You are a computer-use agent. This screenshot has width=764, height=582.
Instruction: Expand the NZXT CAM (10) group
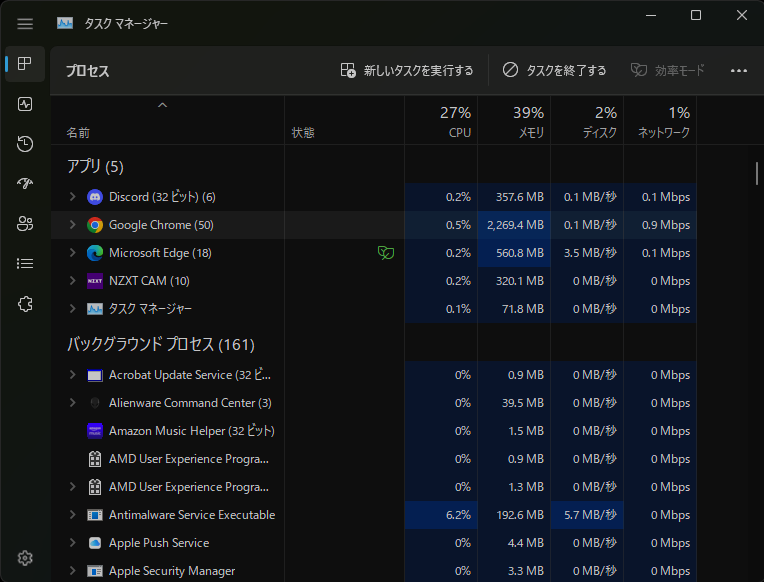click(x=73, y=280)
